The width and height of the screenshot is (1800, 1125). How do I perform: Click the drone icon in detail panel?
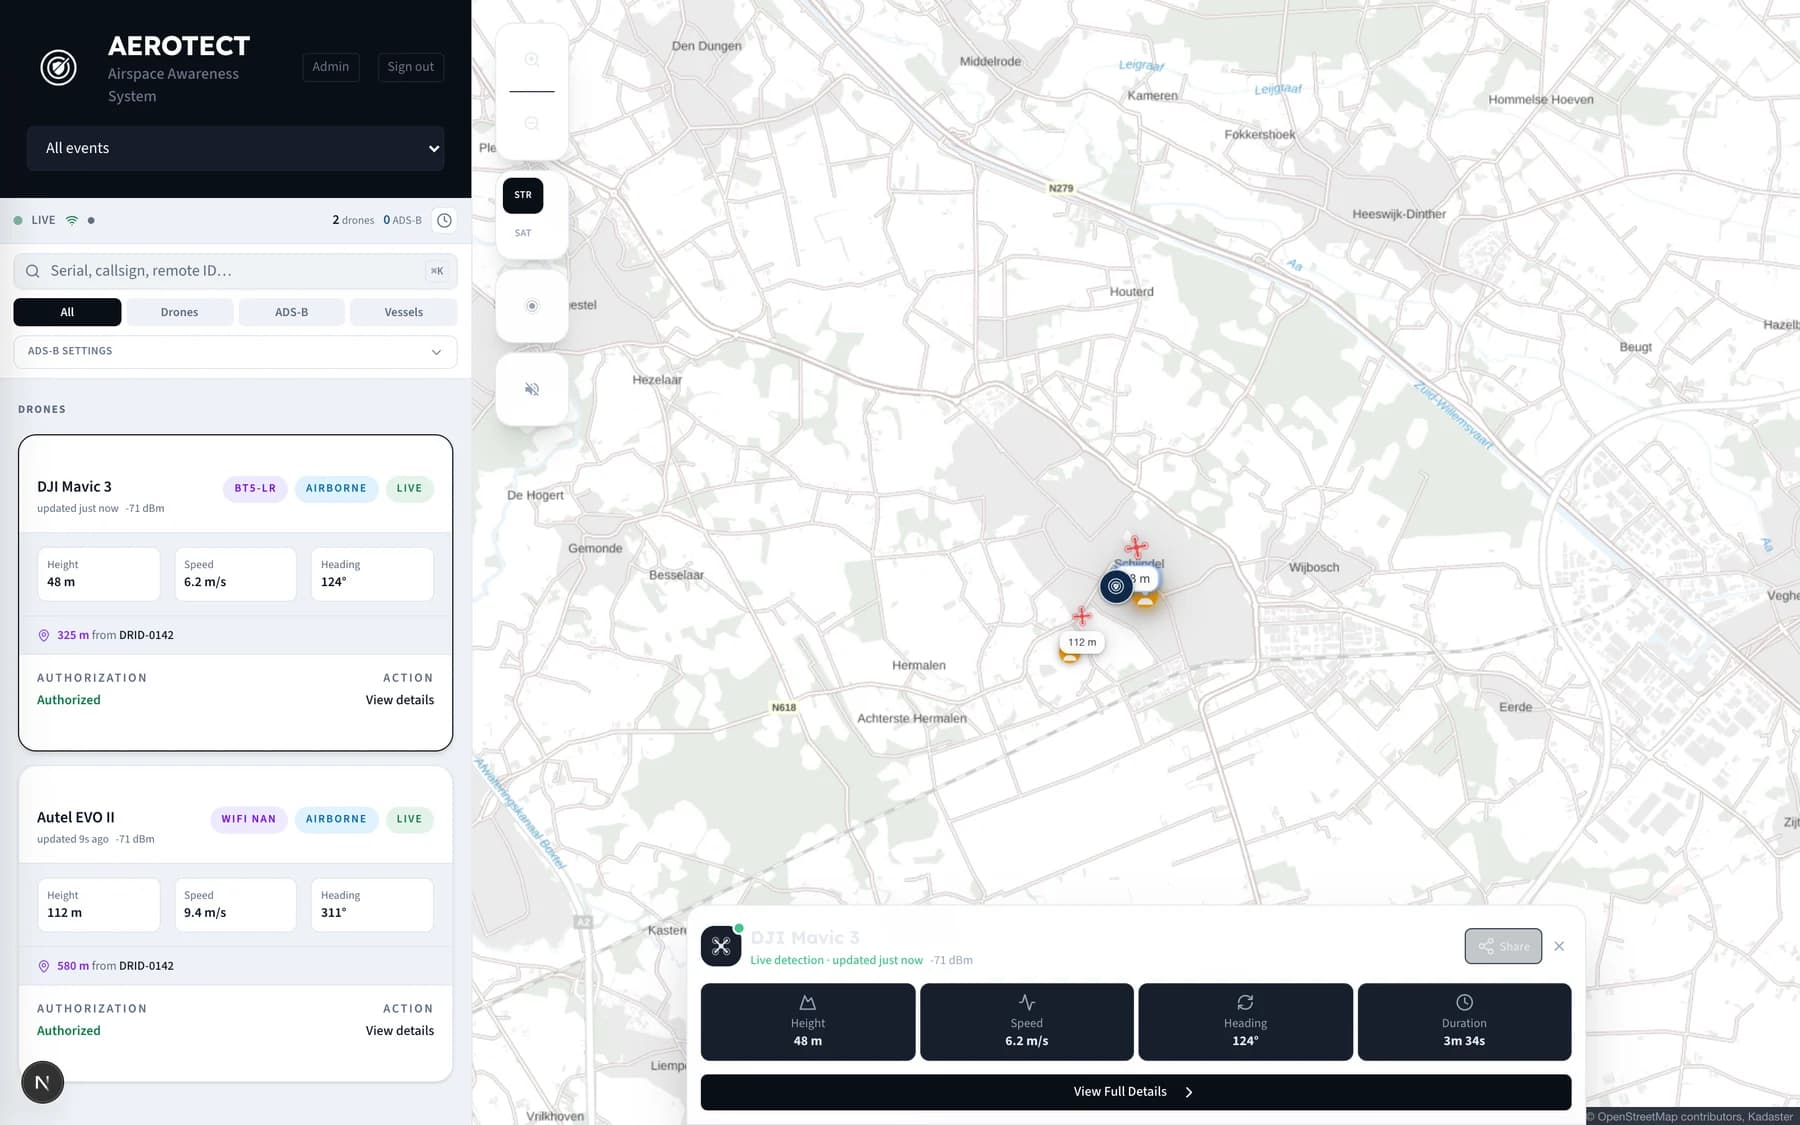[x=721, y=946]
